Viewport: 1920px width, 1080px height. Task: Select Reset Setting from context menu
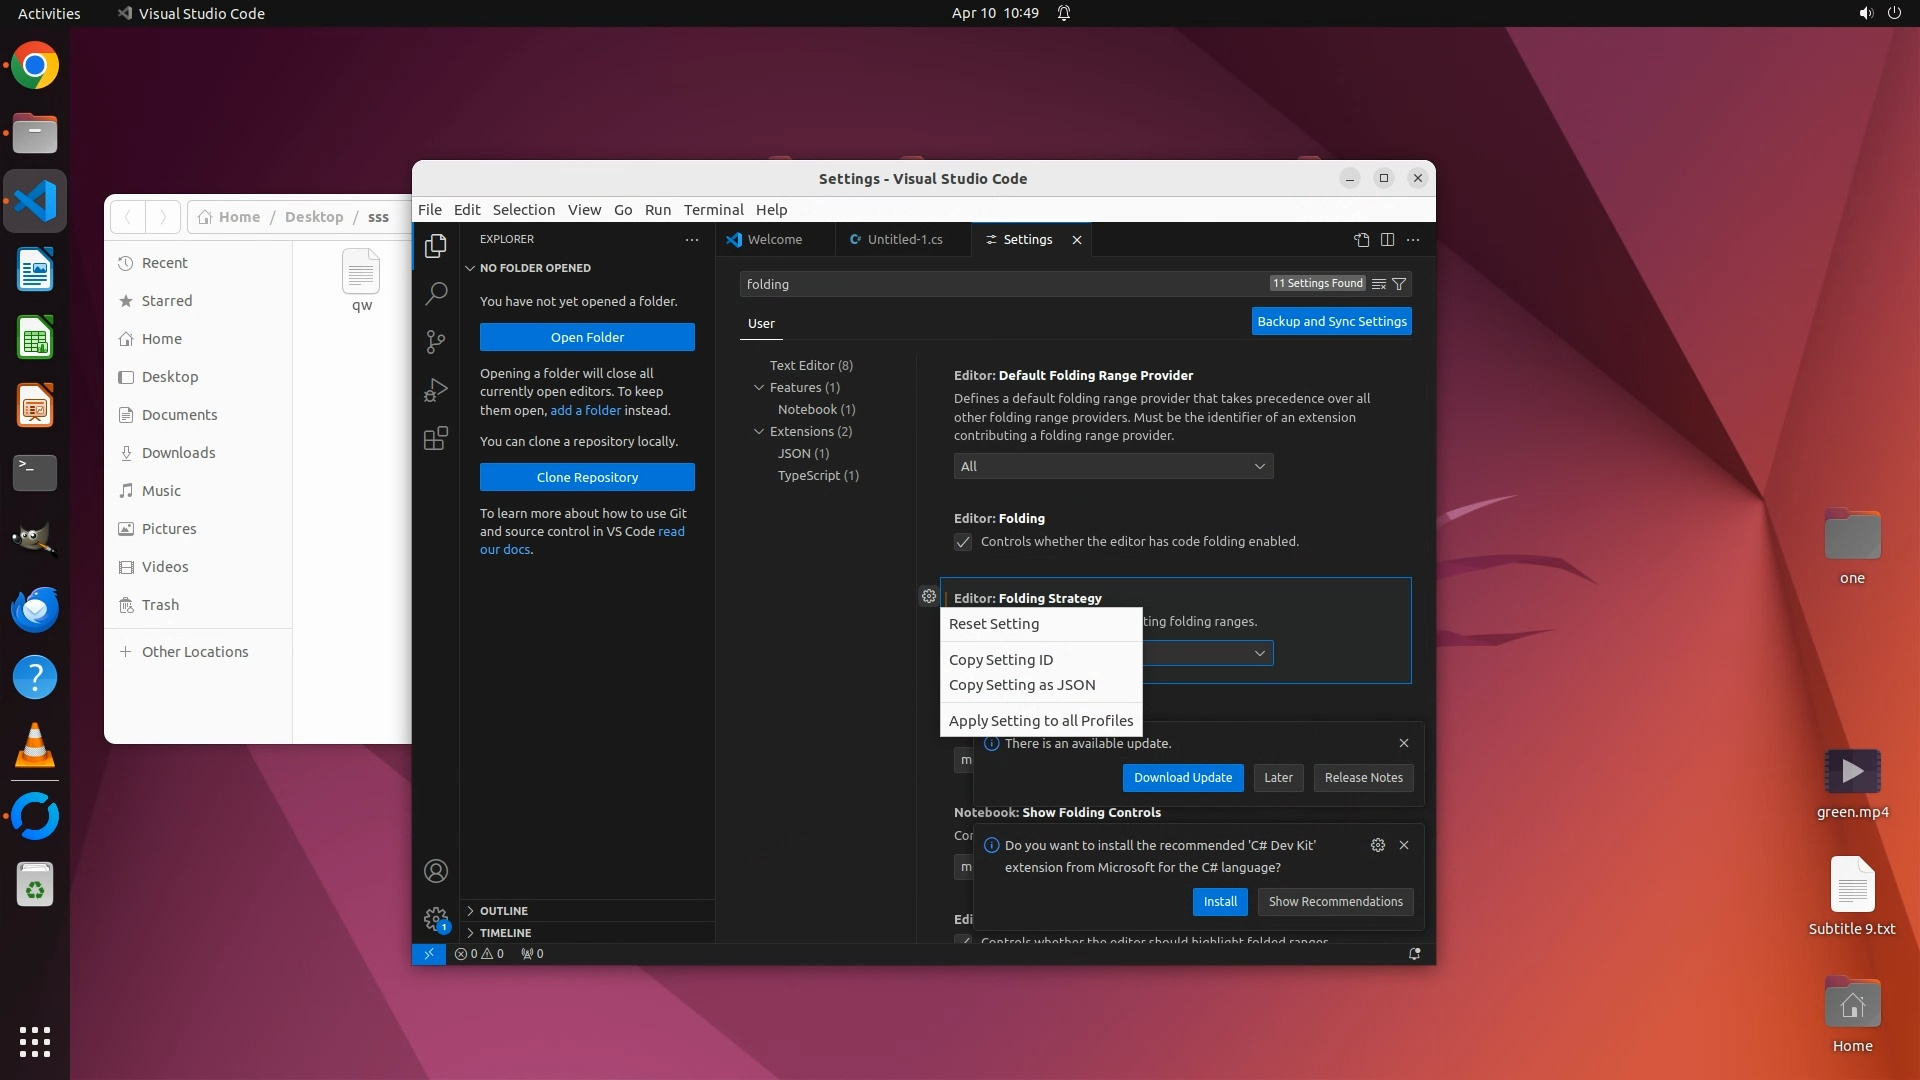(994, 624)
